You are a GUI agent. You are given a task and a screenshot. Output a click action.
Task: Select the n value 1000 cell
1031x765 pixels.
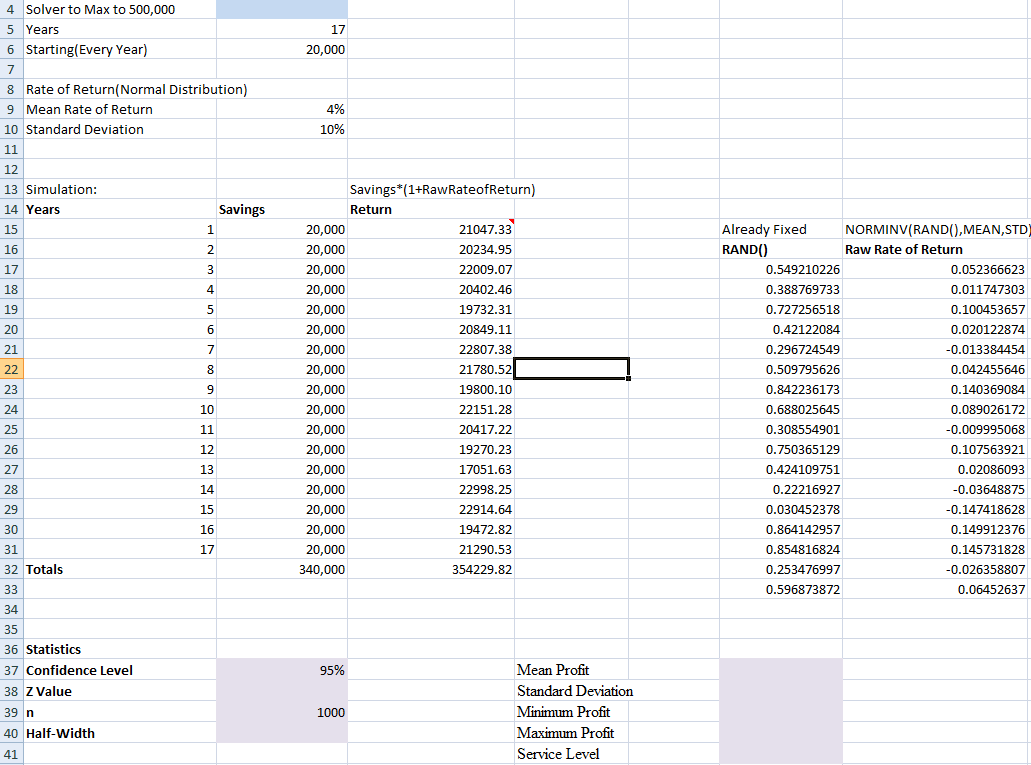[282, 712]
